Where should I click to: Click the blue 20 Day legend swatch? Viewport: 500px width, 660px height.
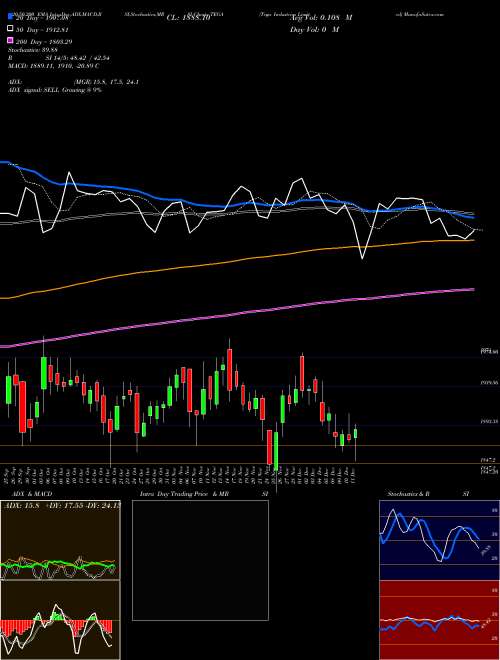pos(11,18)
